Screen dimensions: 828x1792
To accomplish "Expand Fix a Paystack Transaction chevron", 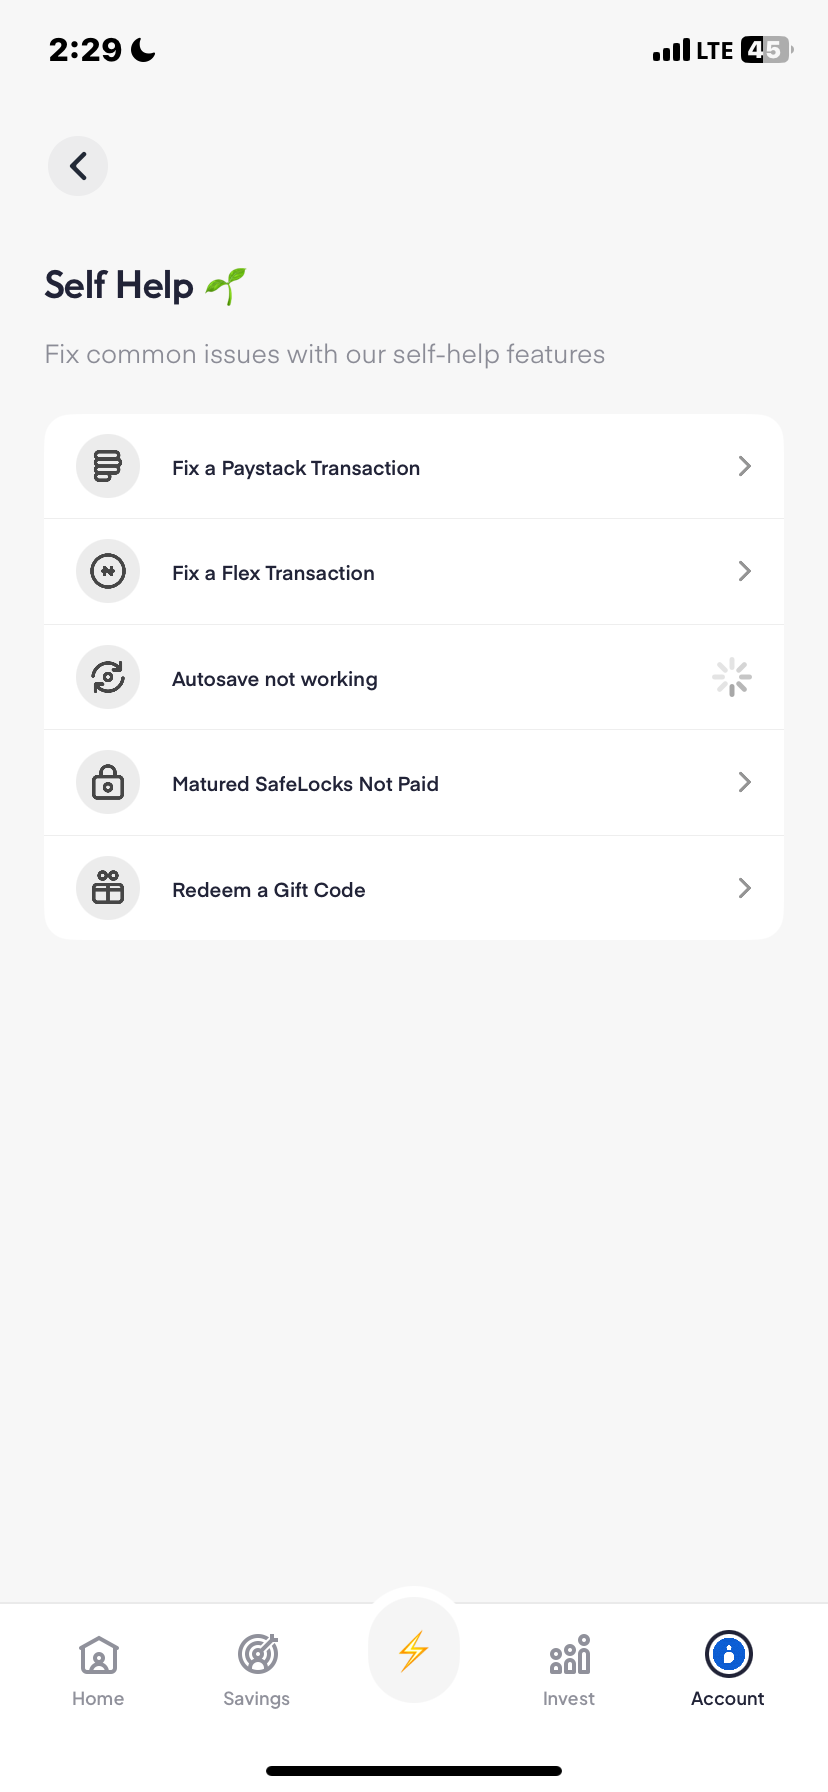I will [744, 466].
